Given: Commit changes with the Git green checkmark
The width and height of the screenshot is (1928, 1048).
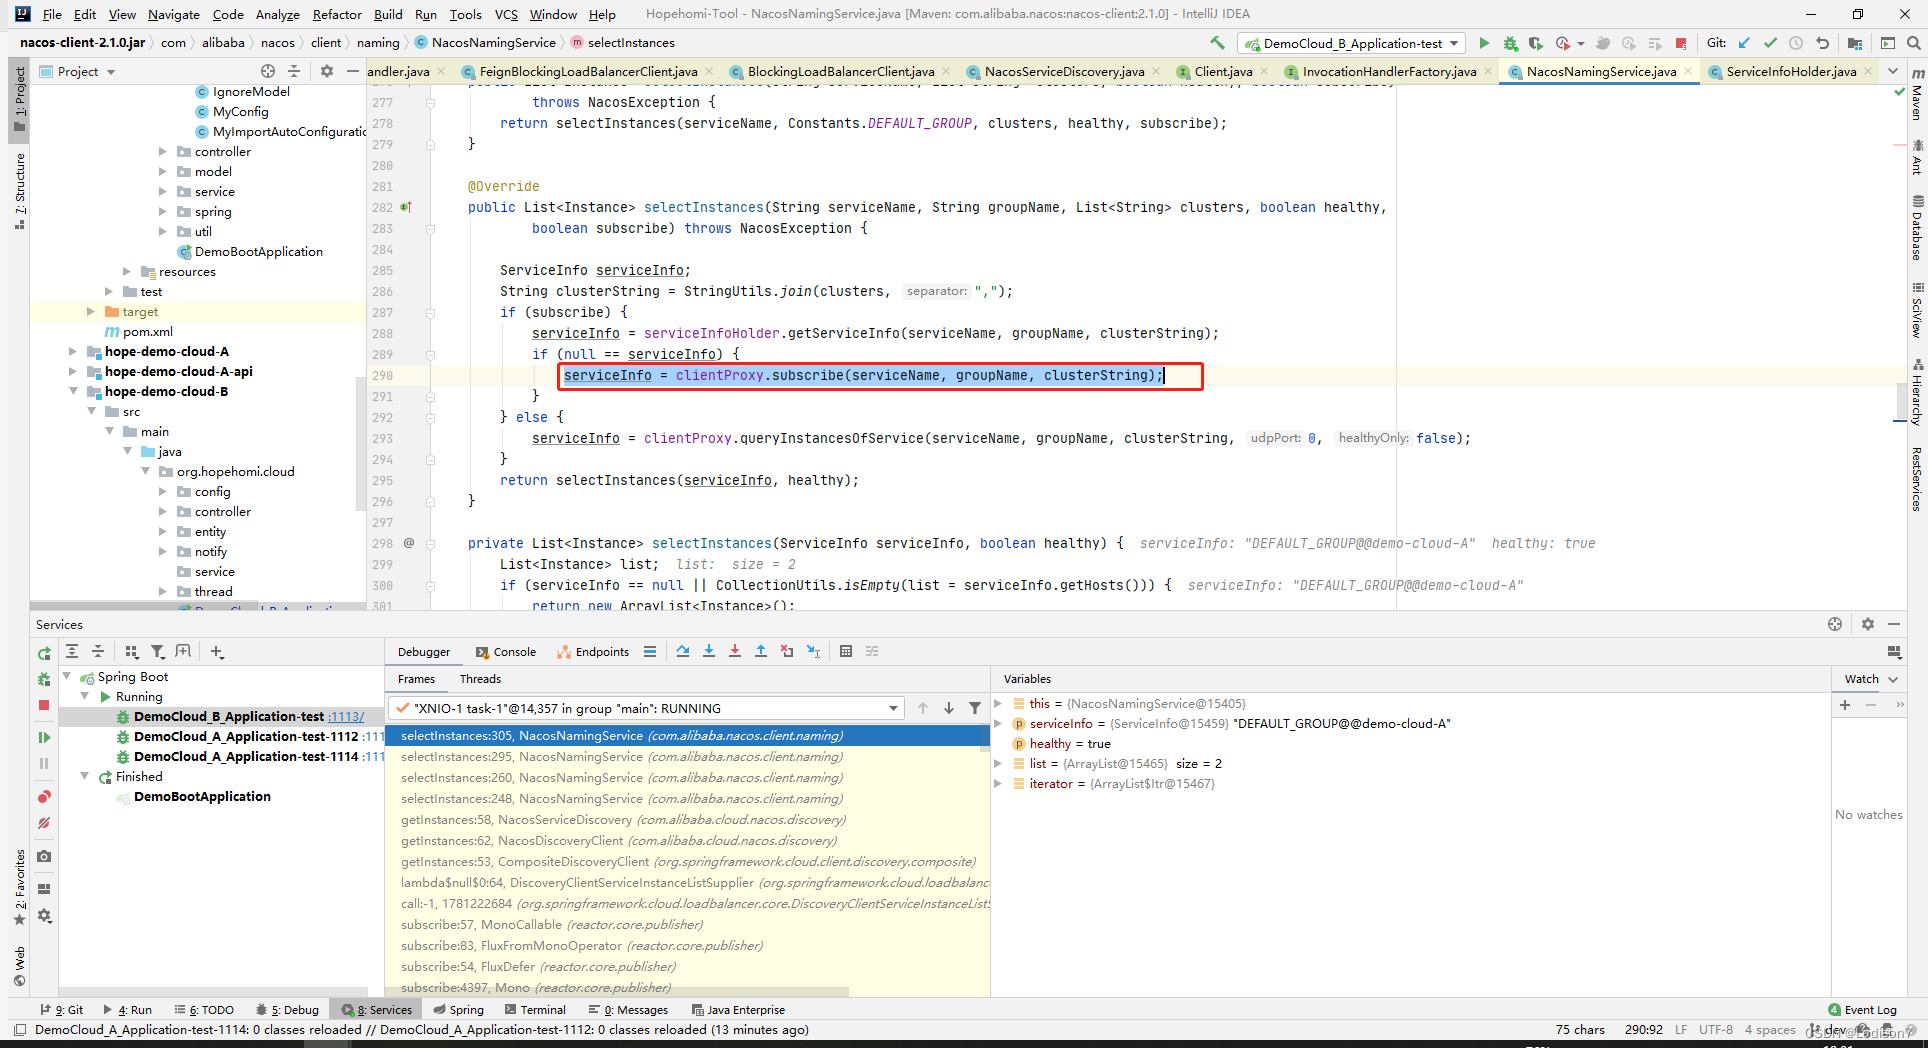Looking at the screenshot, I should click(1770, 43).
